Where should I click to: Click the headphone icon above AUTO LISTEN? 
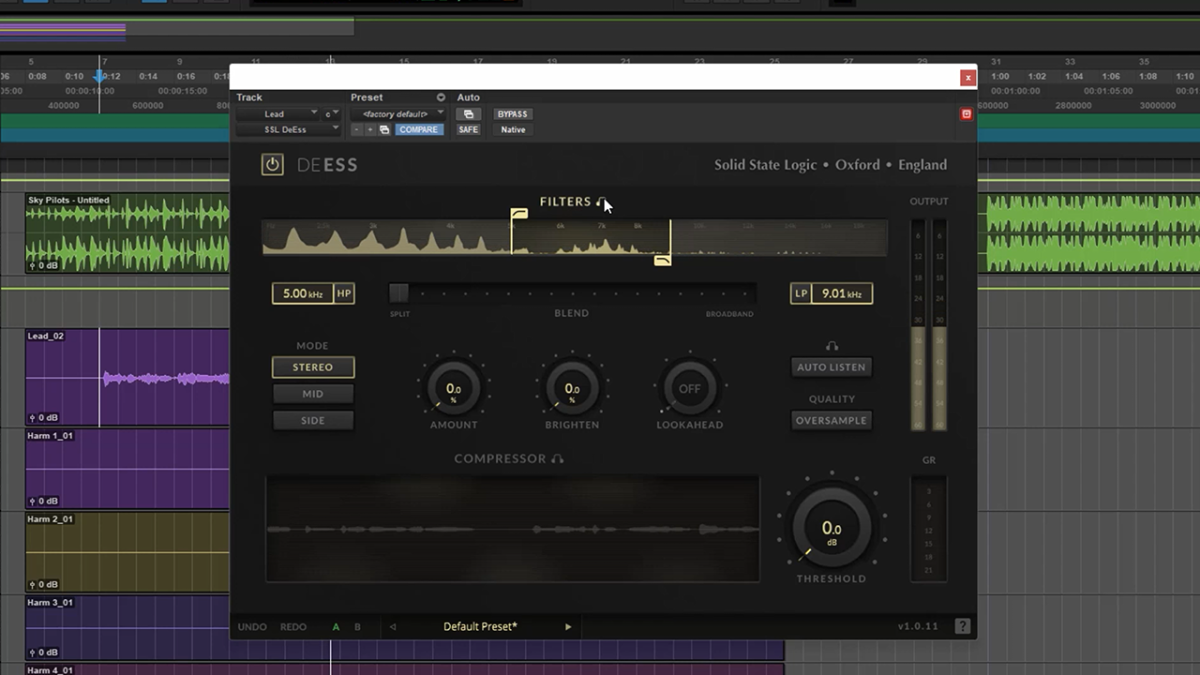pos(831,346)
